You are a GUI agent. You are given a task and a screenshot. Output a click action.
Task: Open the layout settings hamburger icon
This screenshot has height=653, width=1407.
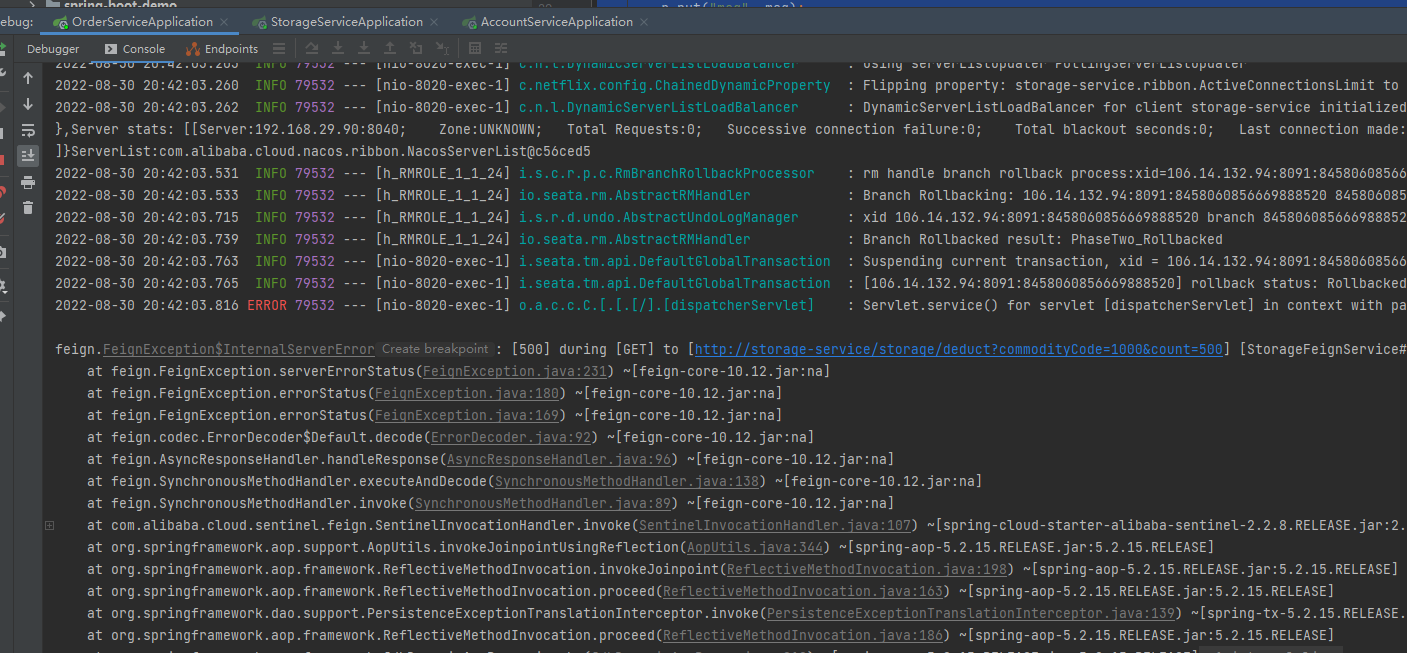tap(279, 48)
